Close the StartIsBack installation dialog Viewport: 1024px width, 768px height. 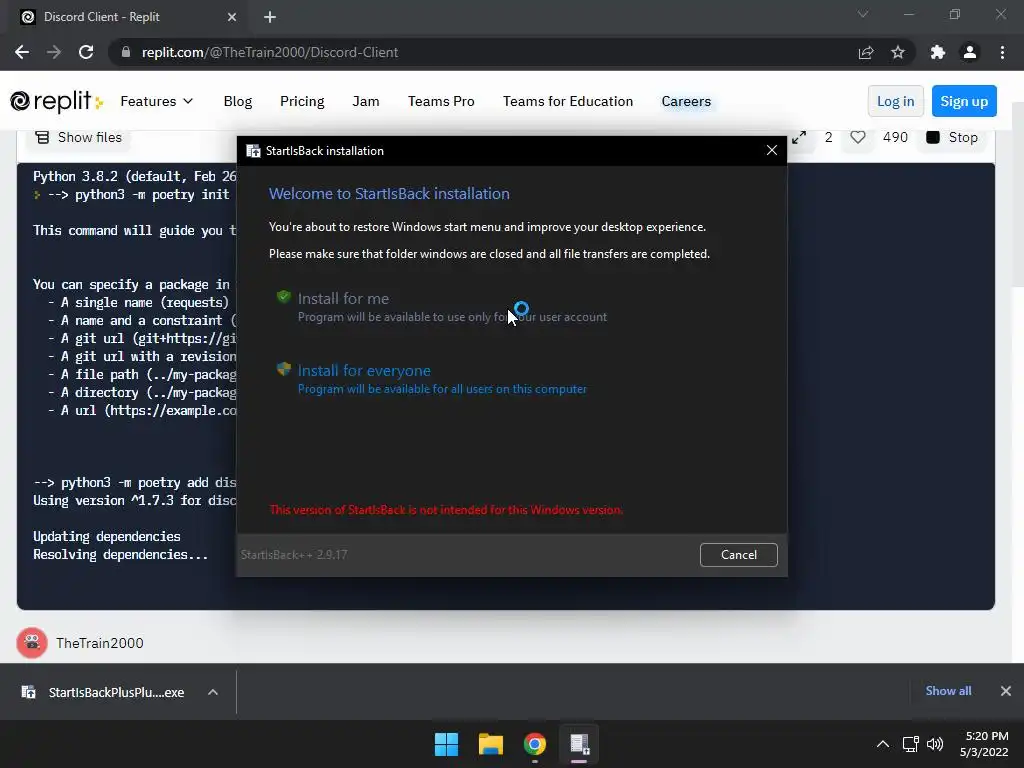tap(771, 150)
